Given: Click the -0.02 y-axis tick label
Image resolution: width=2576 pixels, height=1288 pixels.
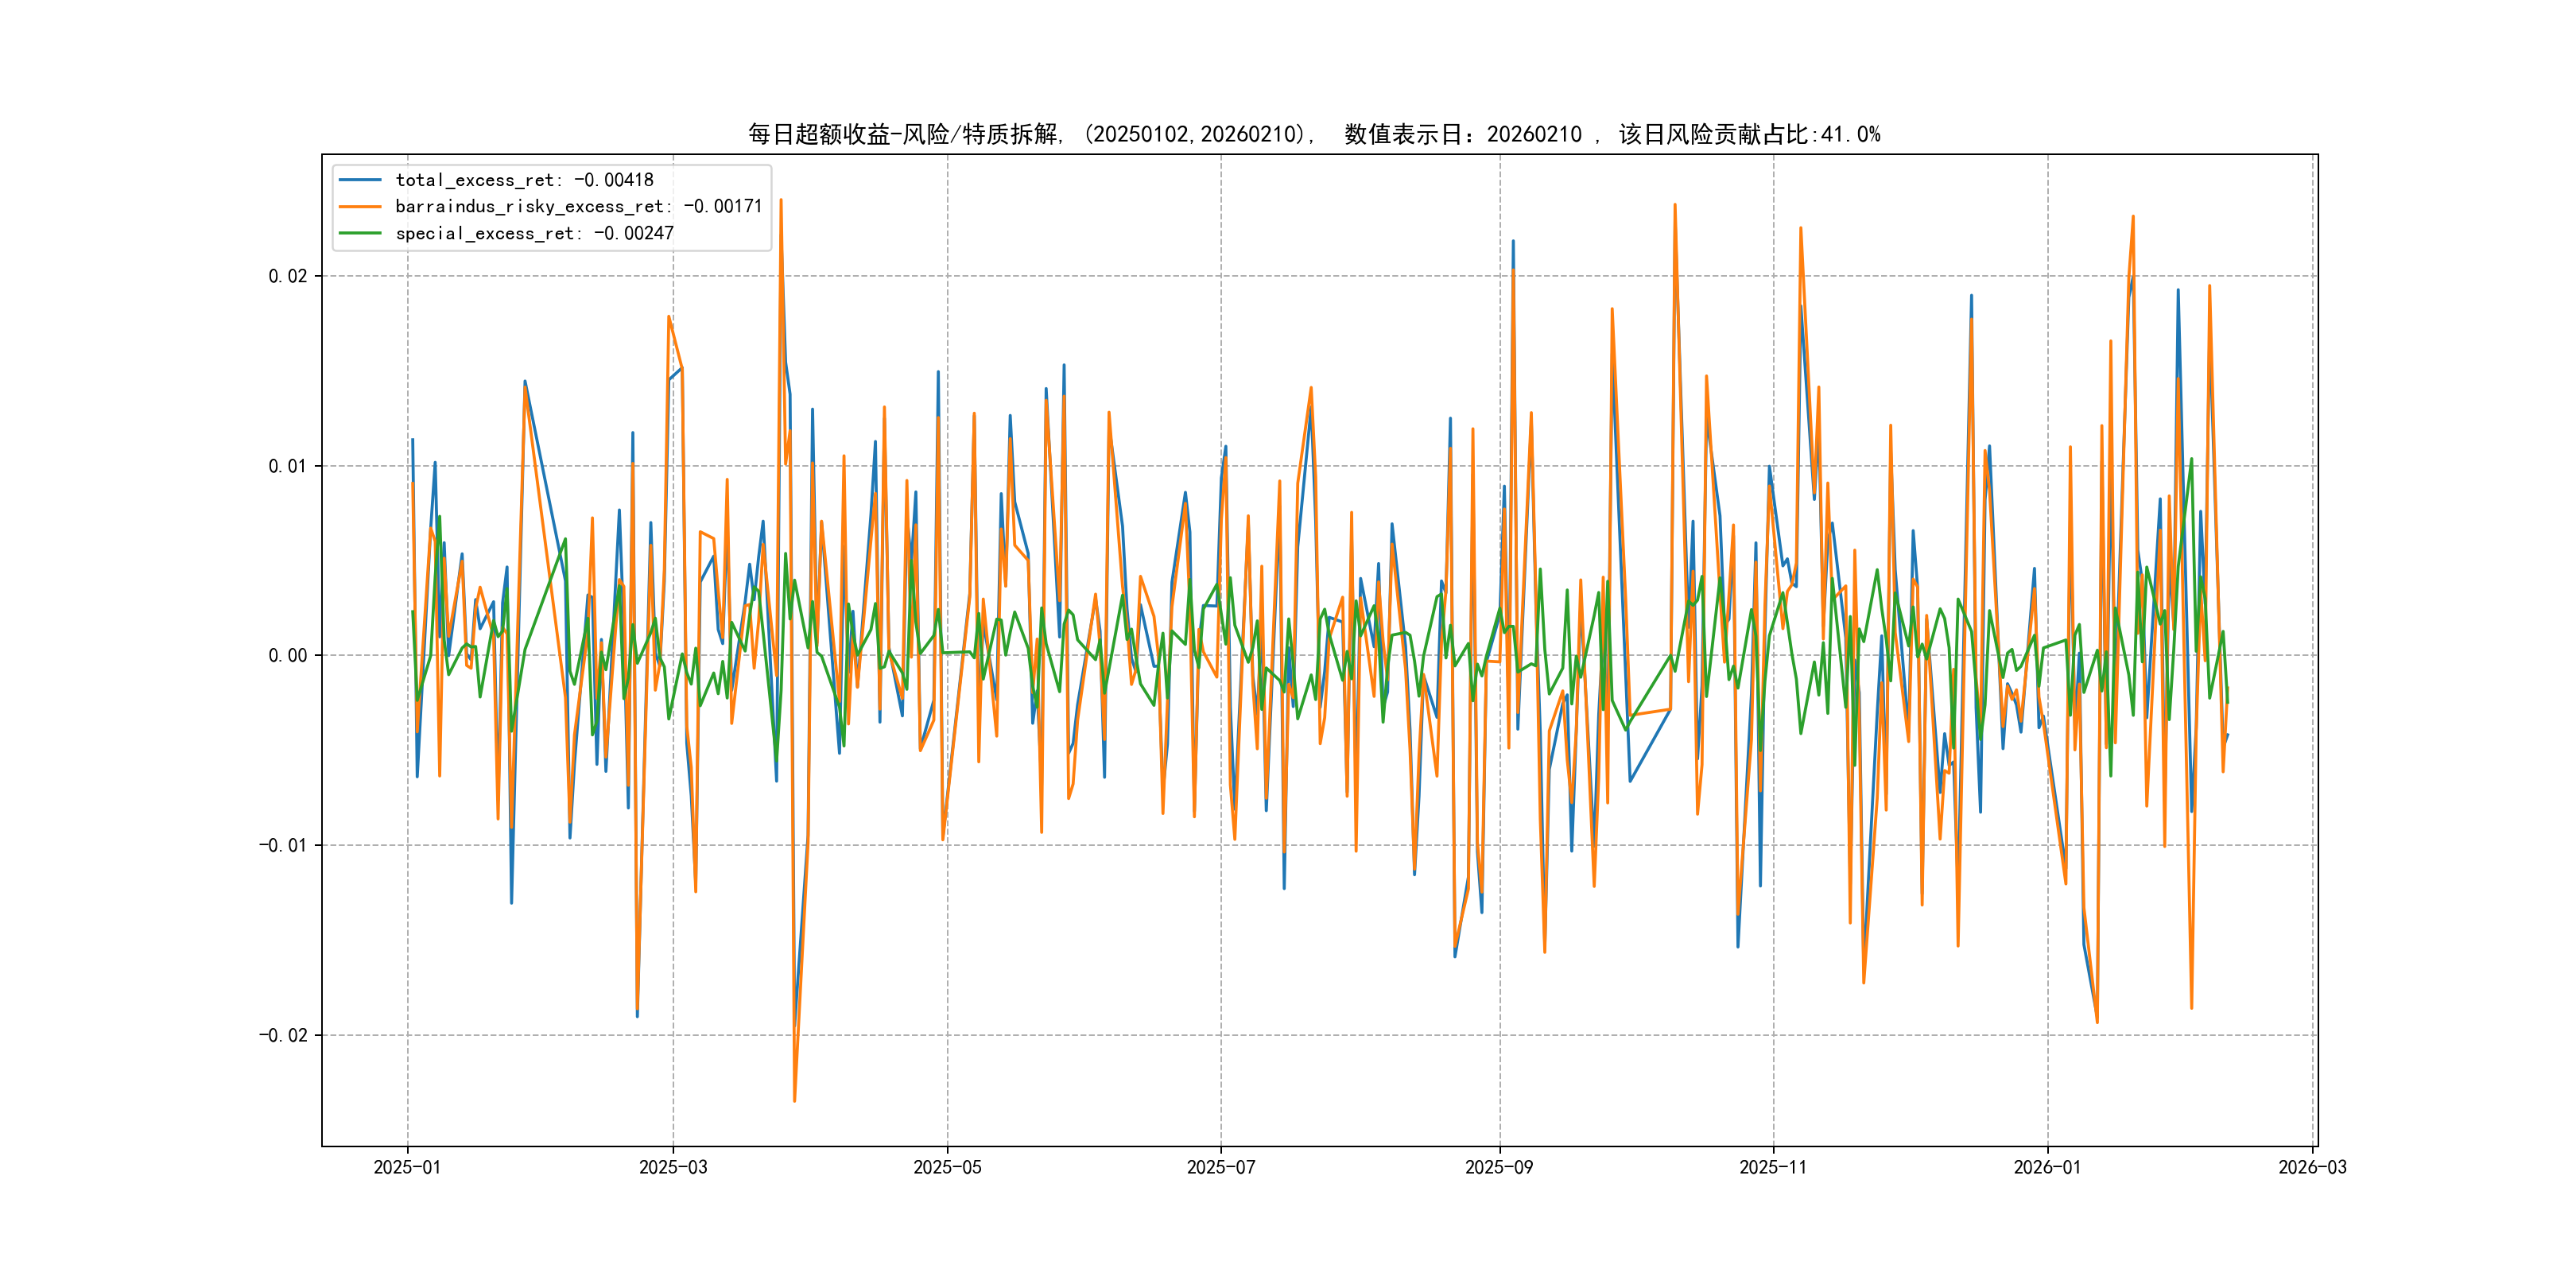Looking at the screenshot, I should [x=283, y=1035].
